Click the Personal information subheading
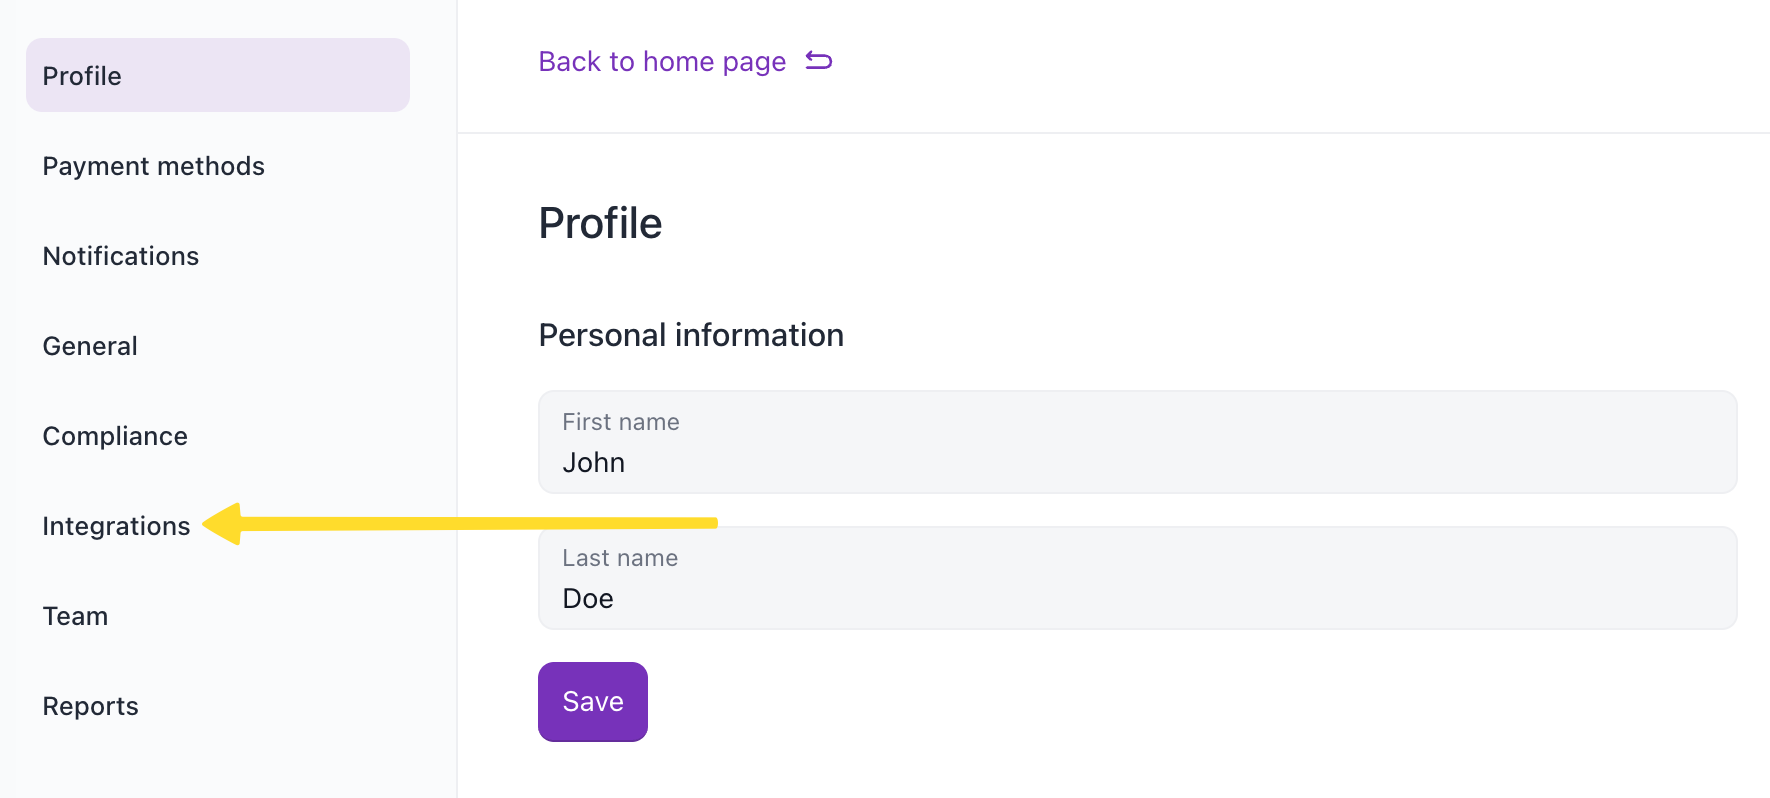Screen dimensions: 1770x798 (691, 335)
